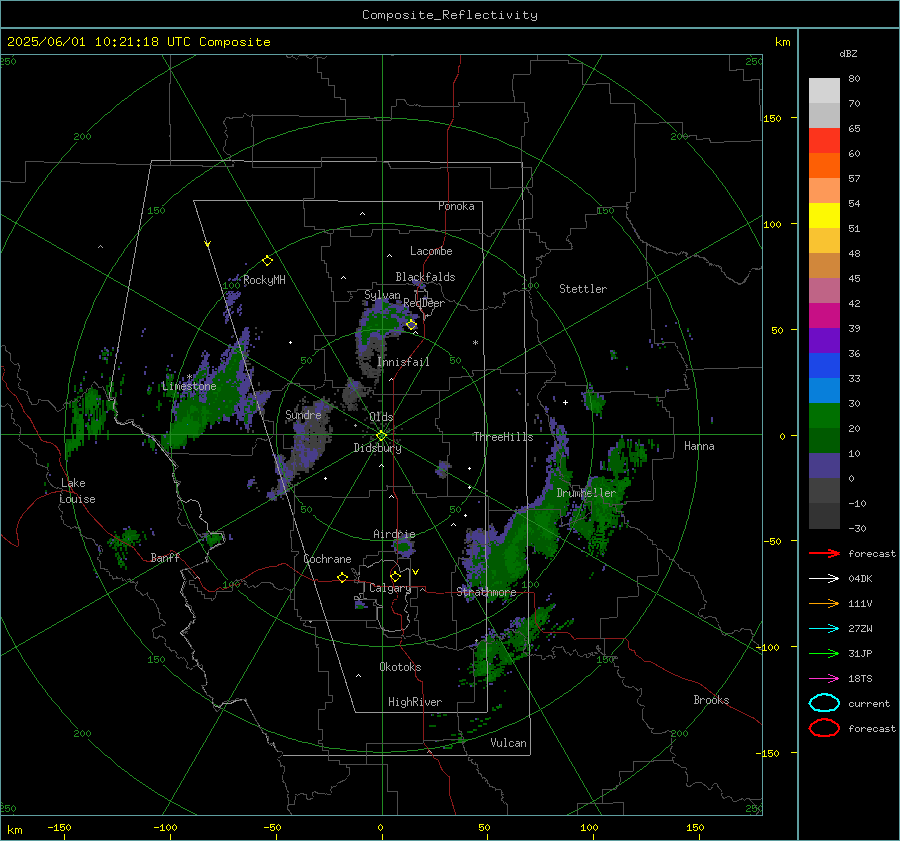Click the white 04DK arrow icon
This screenshot has width=900, height=841.
[x=824, y=579]
